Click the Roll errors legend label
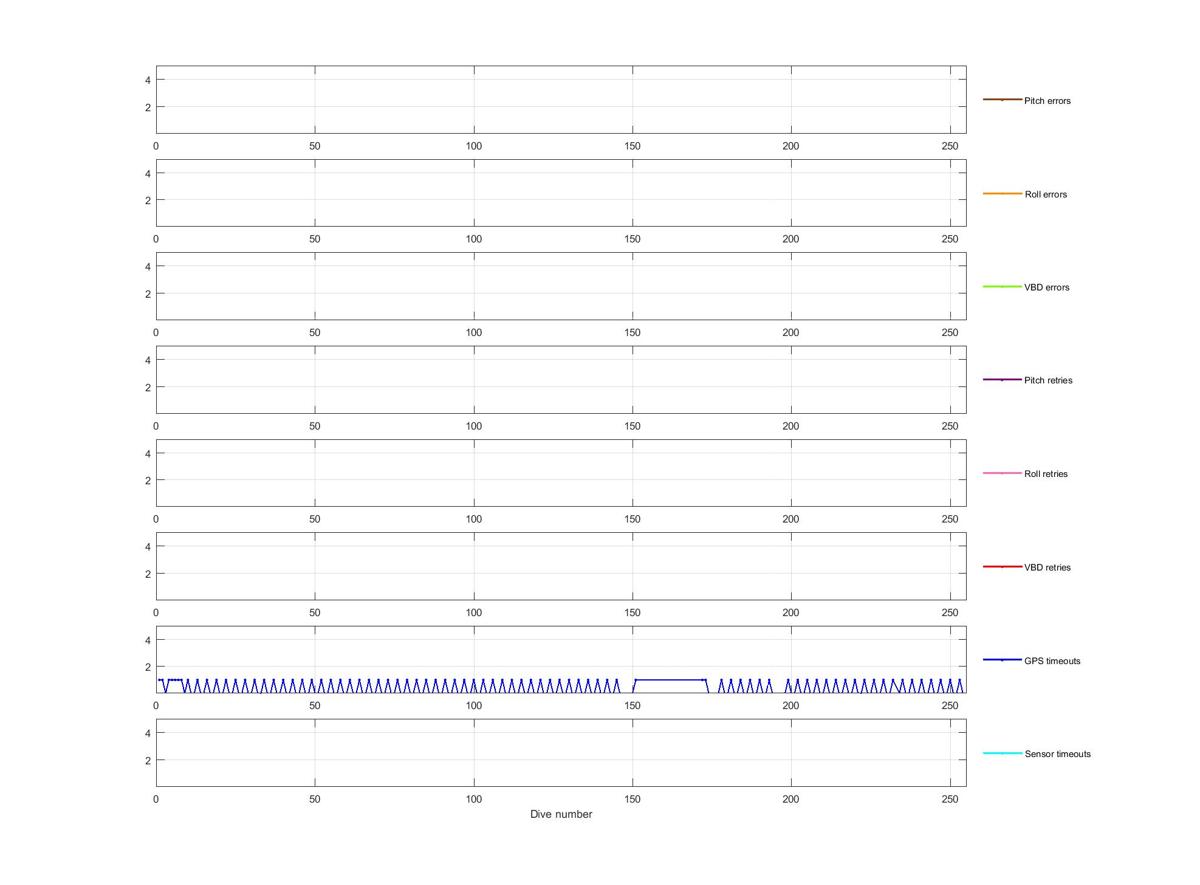 pos(1045,194)
